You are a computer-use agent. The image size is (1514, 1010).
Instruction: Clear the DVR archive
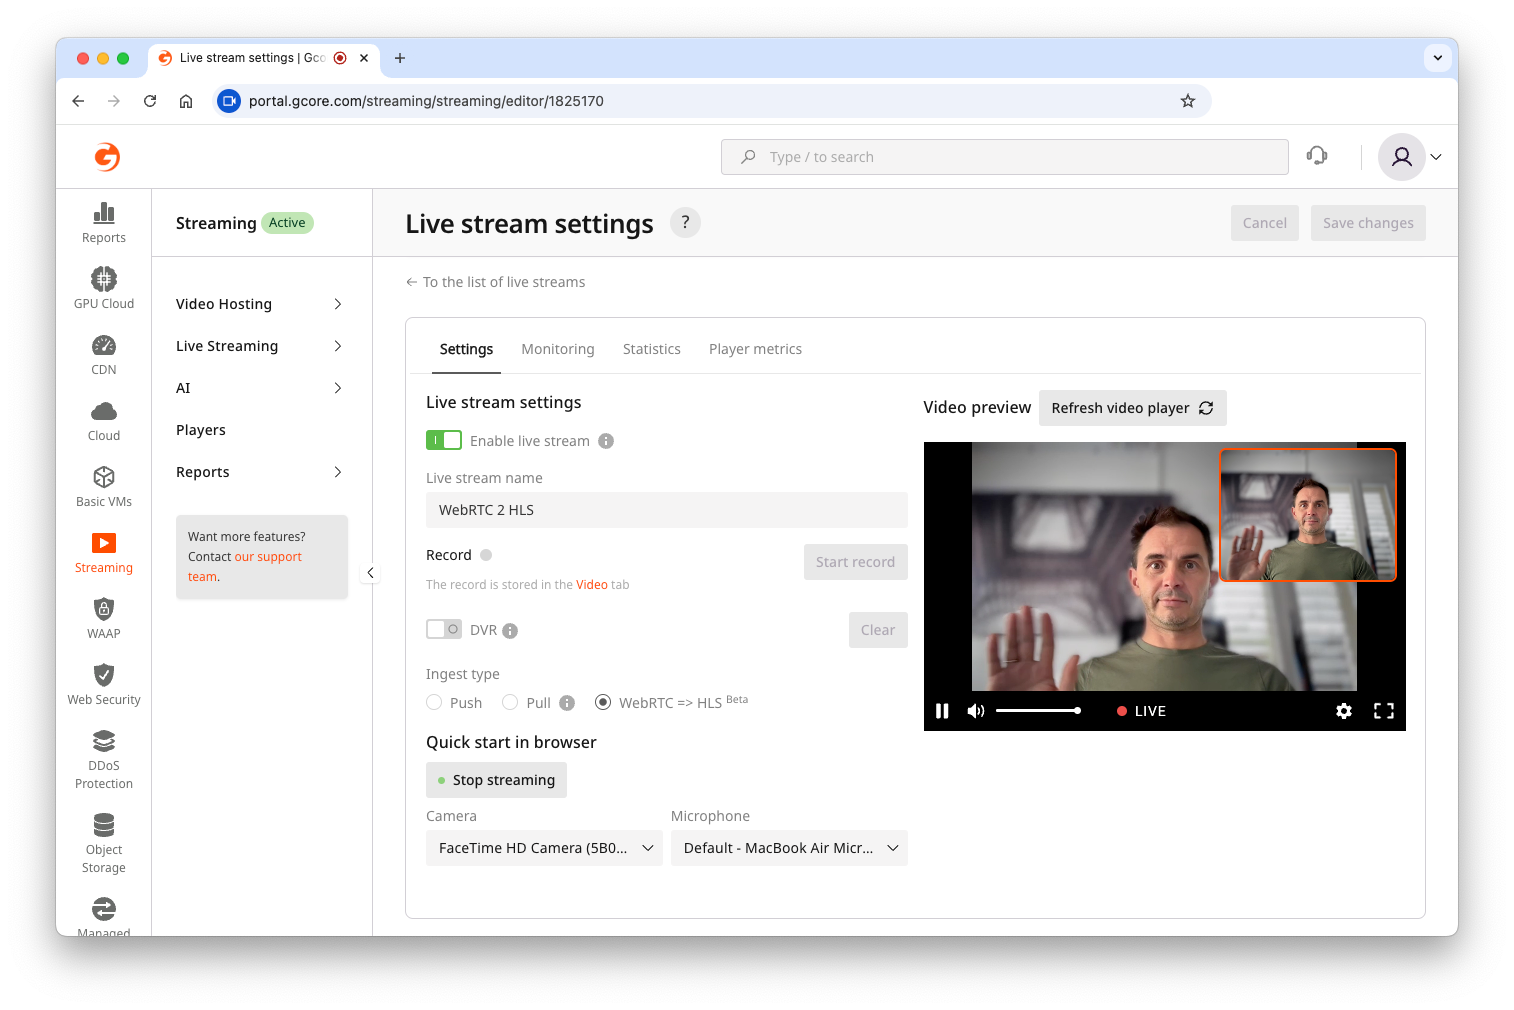click(x=878, y=630)
